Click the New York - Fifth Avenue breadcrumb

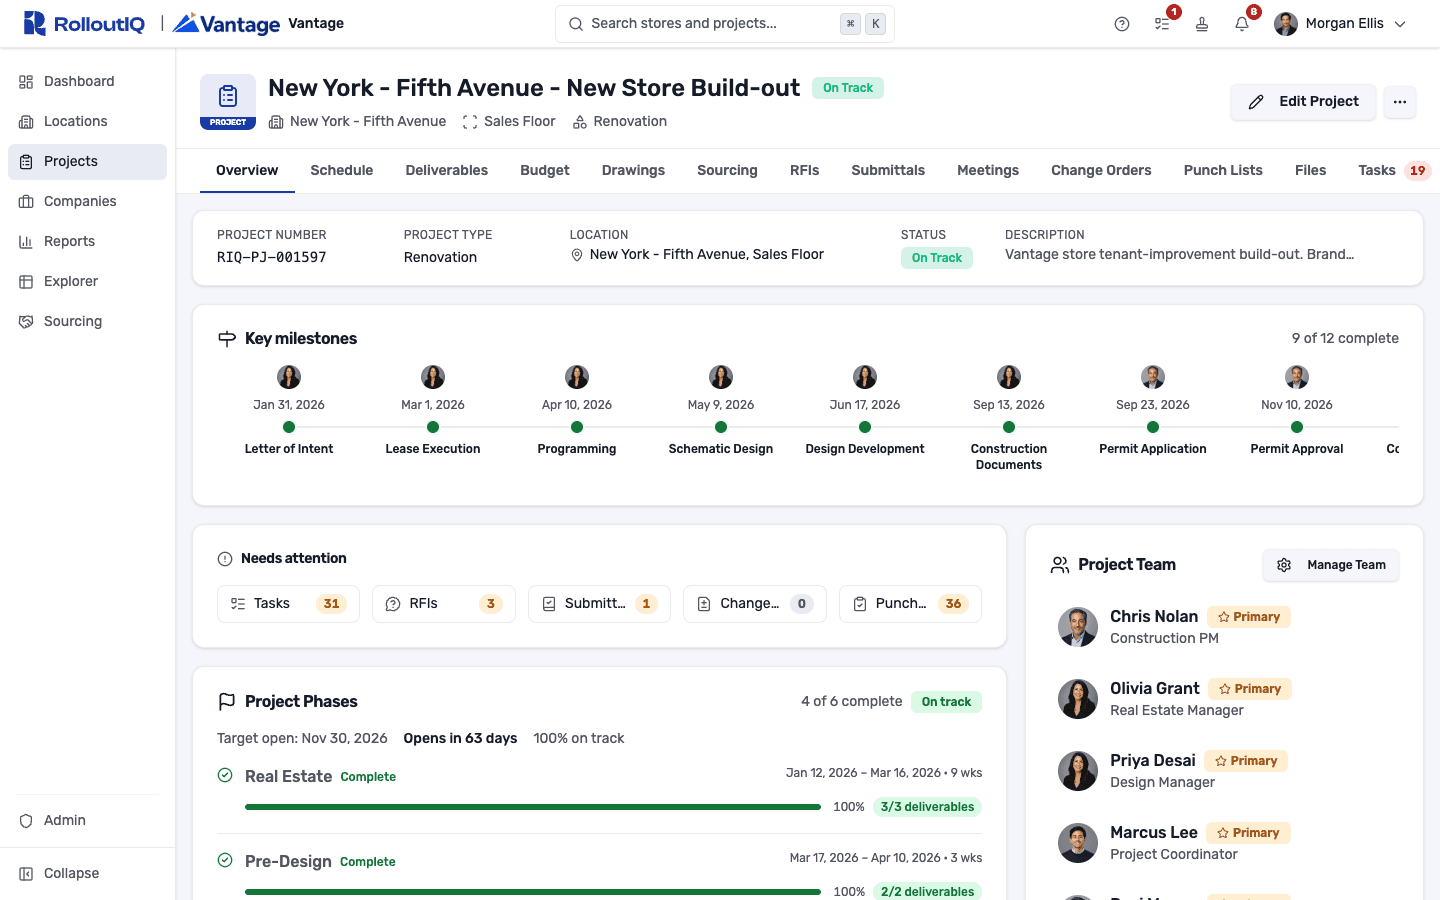tap(357, 121)
